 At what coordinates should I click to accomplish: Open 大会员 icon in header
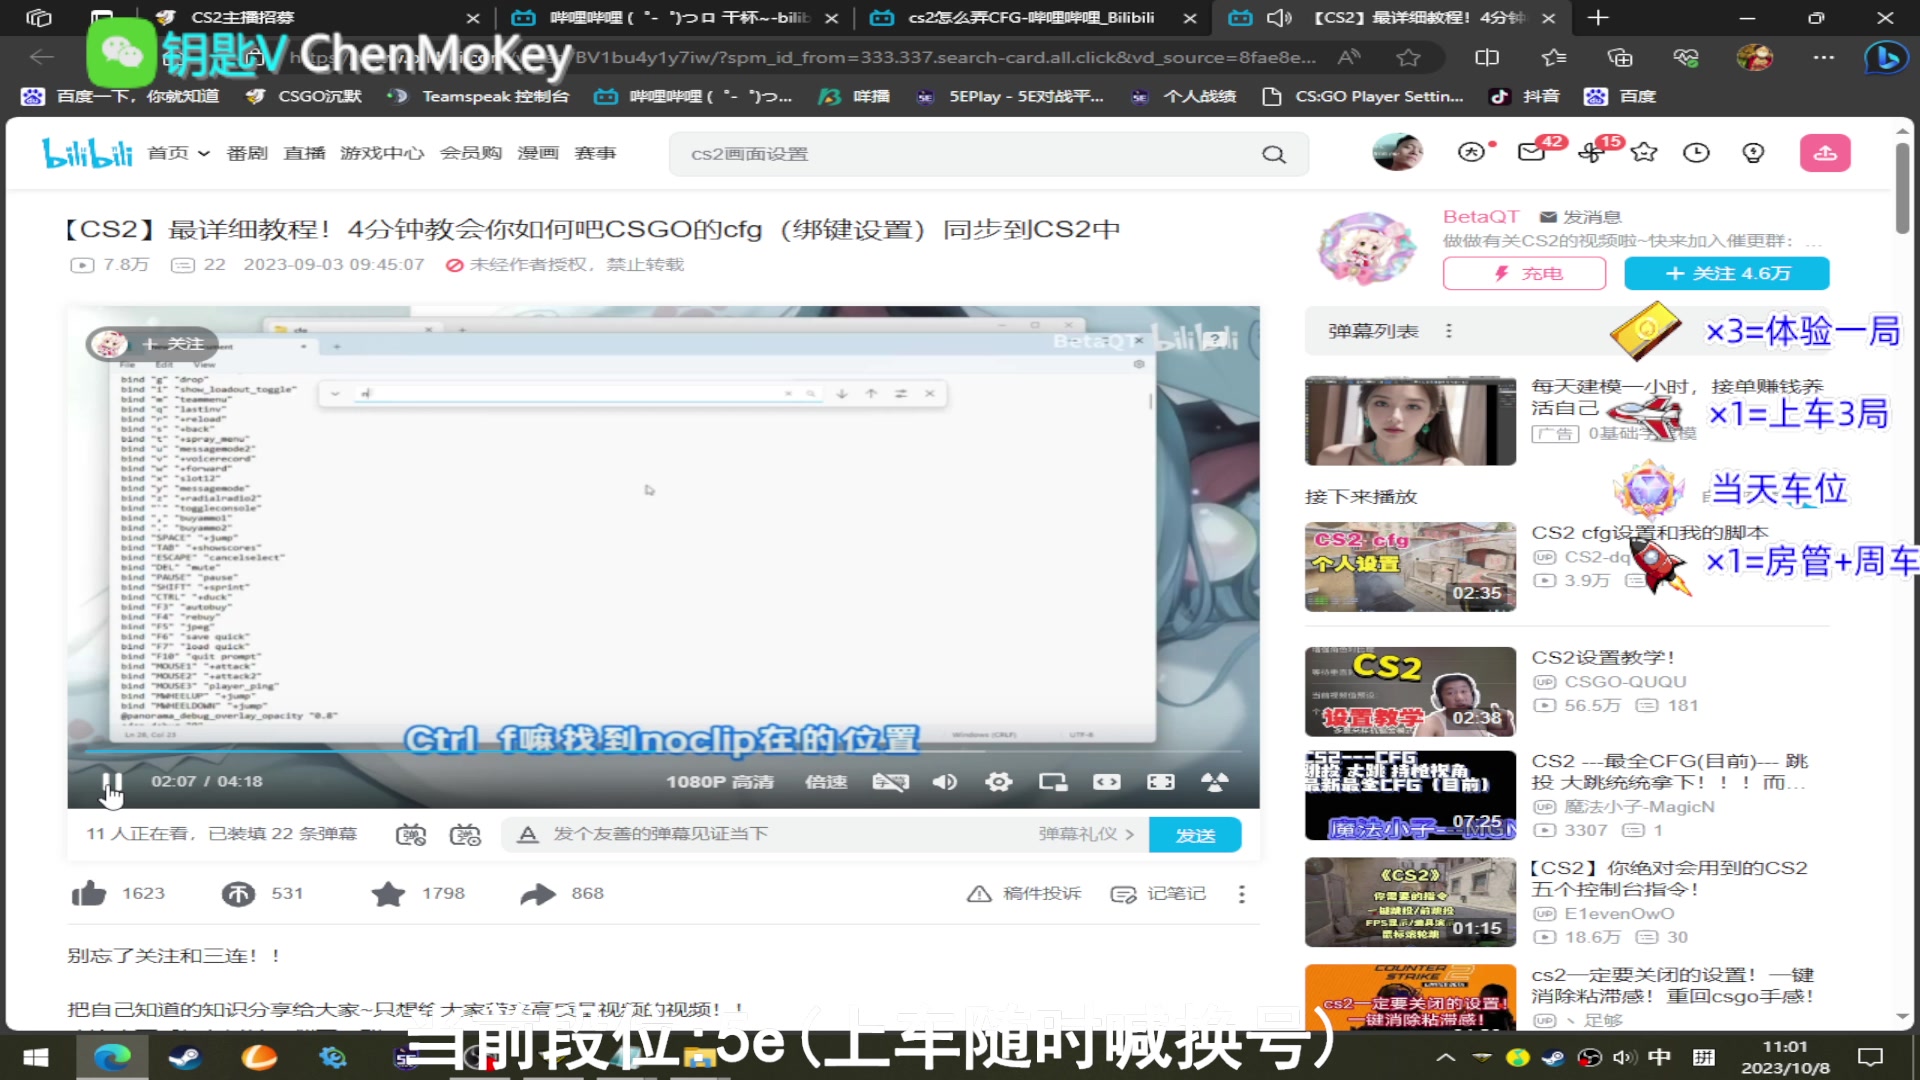pyautogui.click(x=1471, y=152)
